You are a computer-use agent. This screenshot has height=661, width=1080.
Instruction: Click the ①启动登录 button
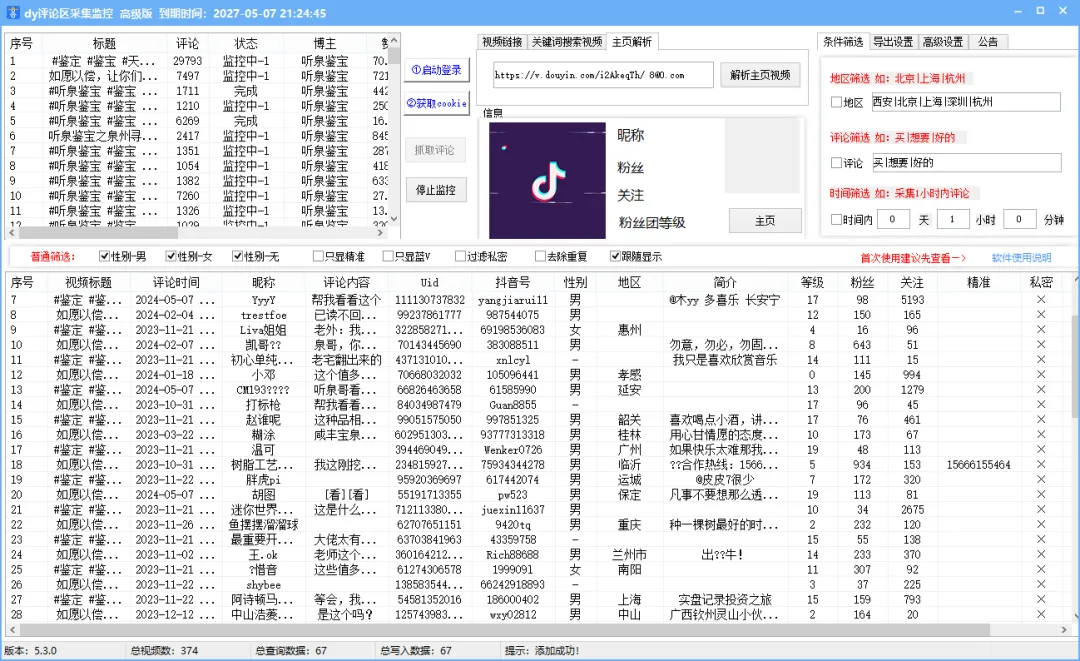tap(436, 70)
